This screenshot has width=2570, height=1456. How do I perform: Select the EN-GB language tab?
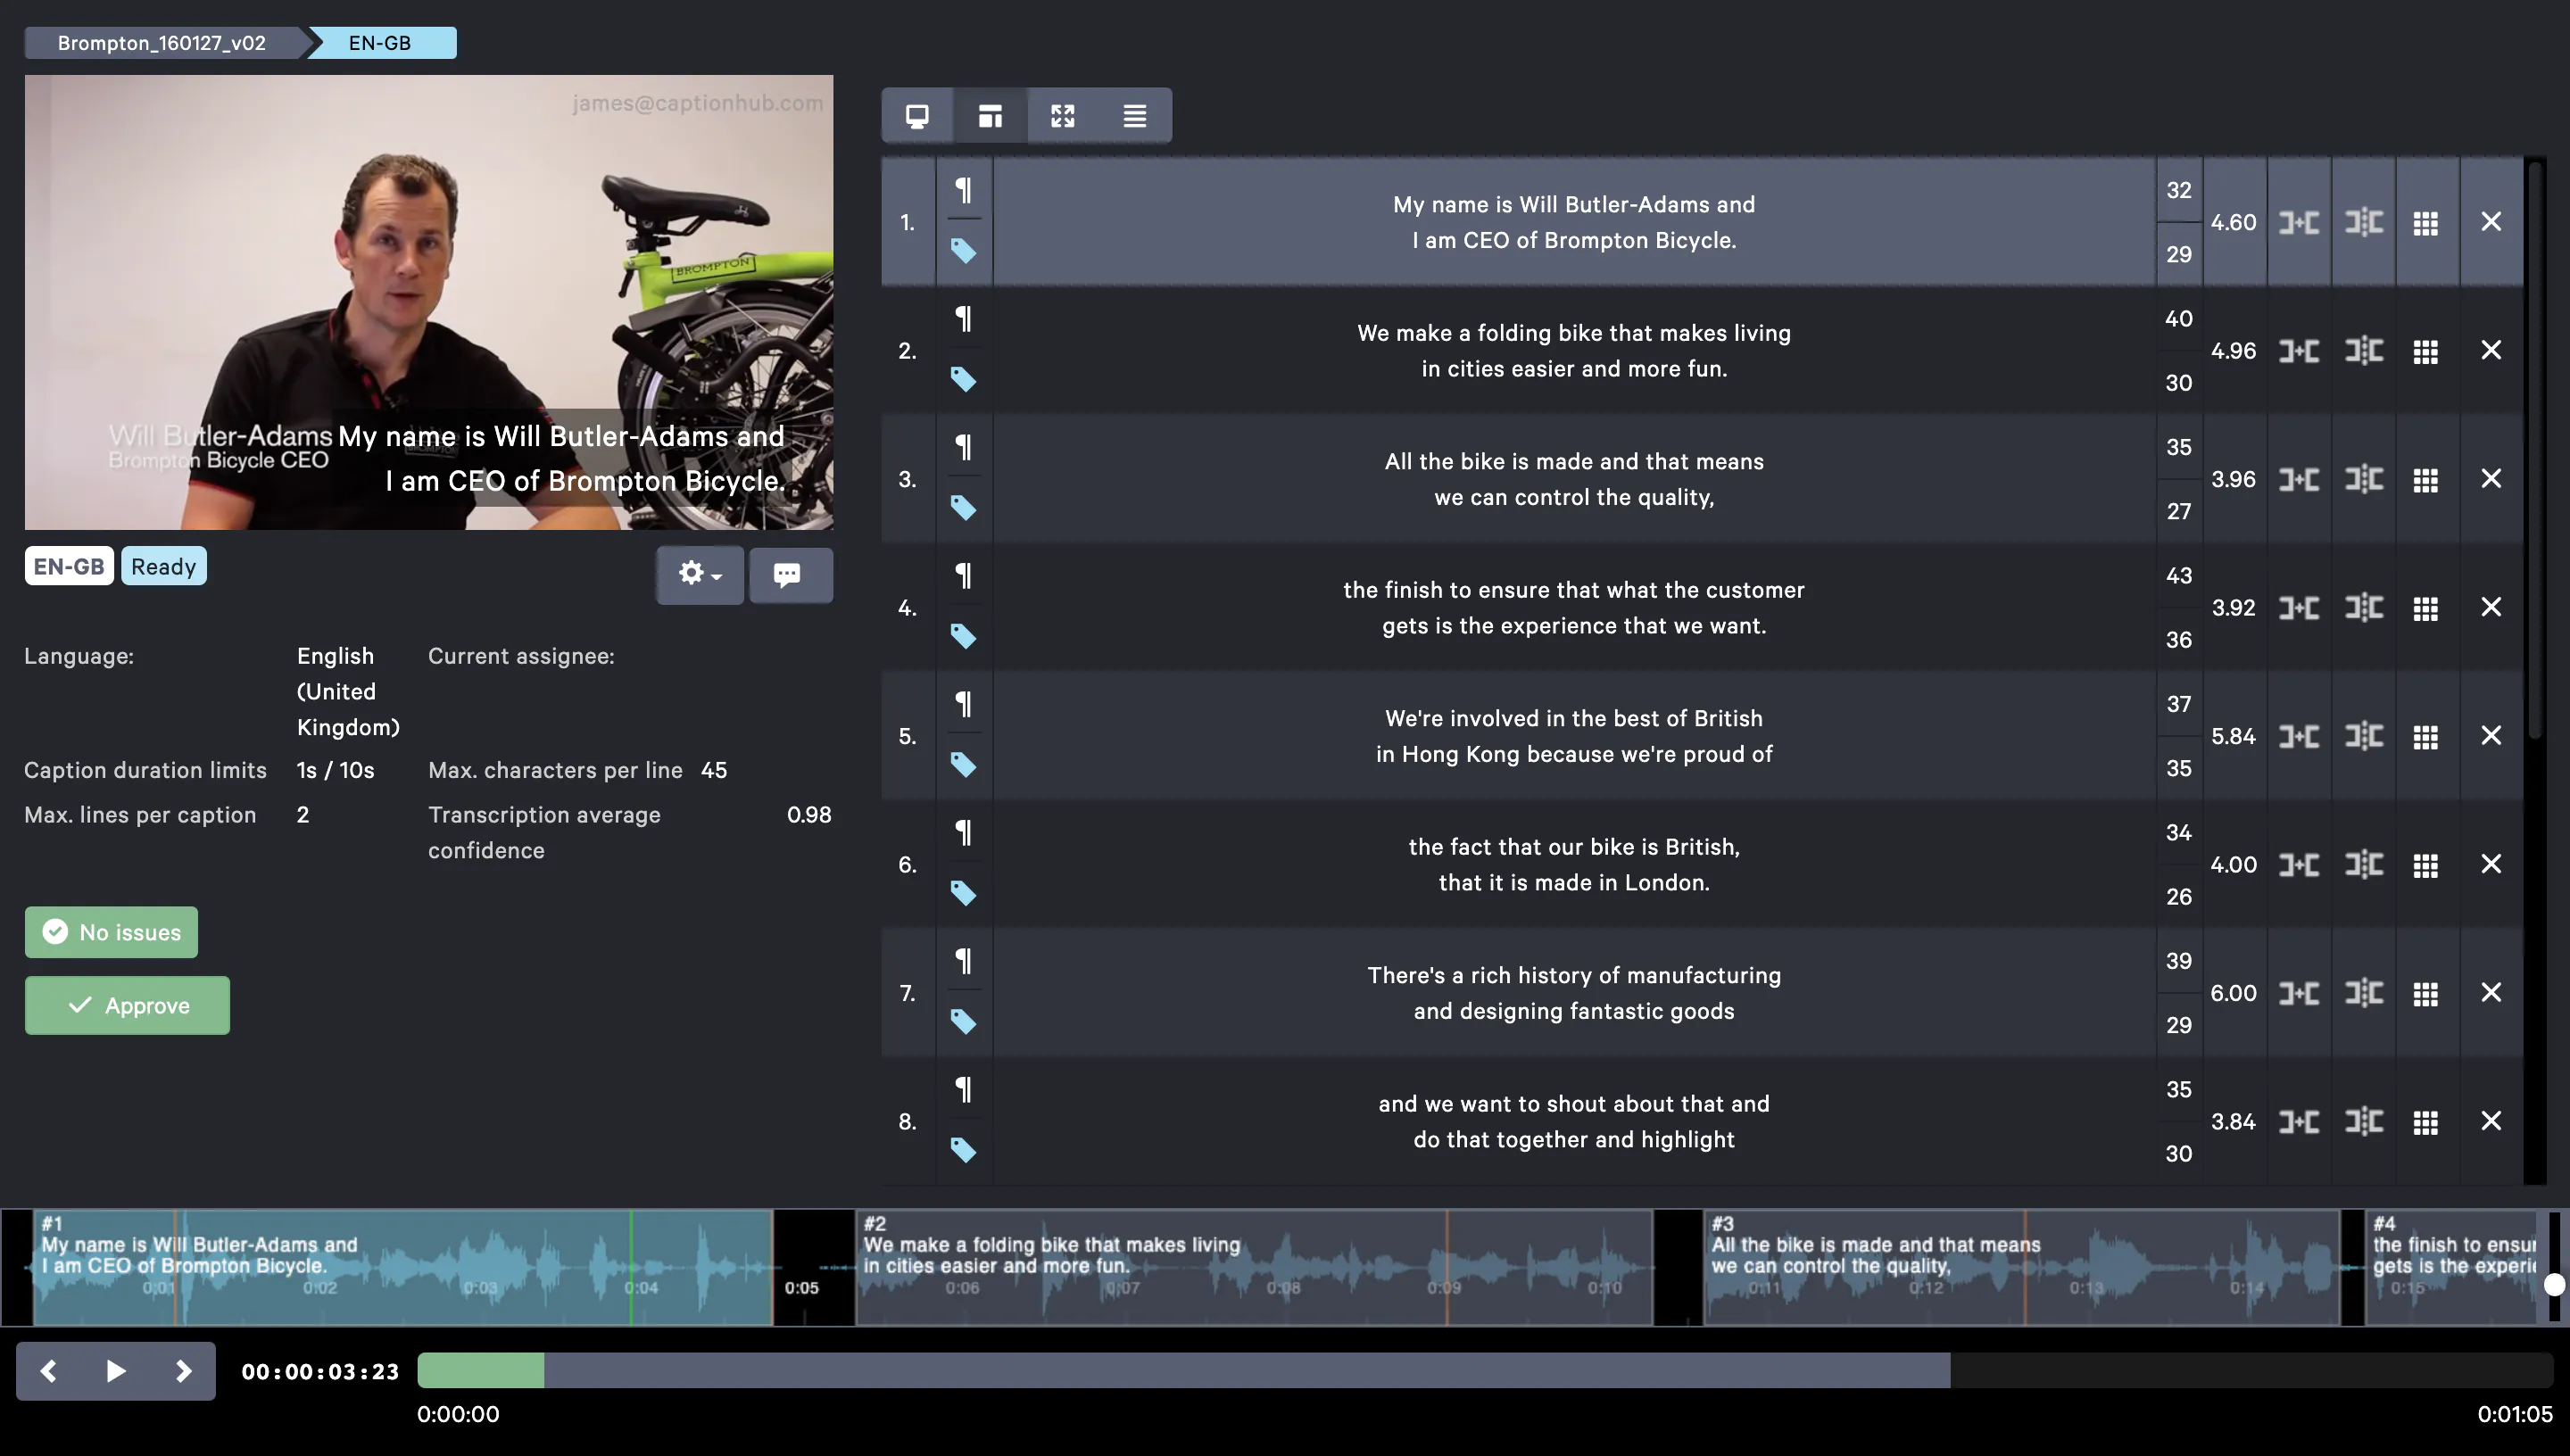381,42
